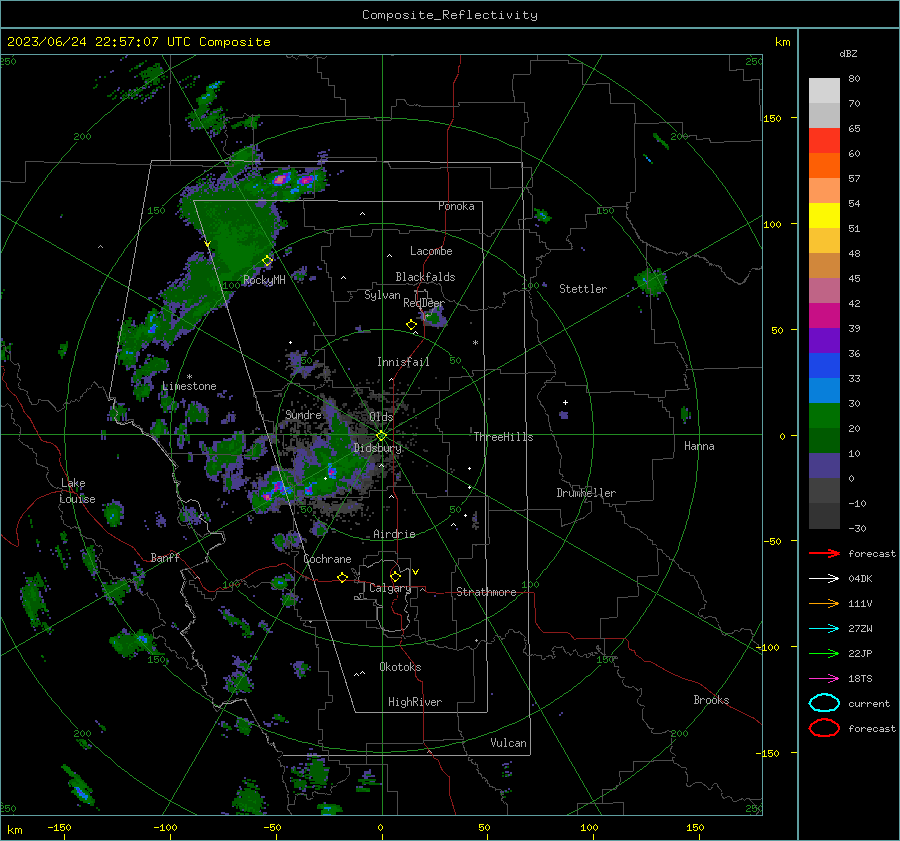
Task: Select the 42 dBZ magenta color swatch
Action: pyautogui.click(x=824, y=315)
